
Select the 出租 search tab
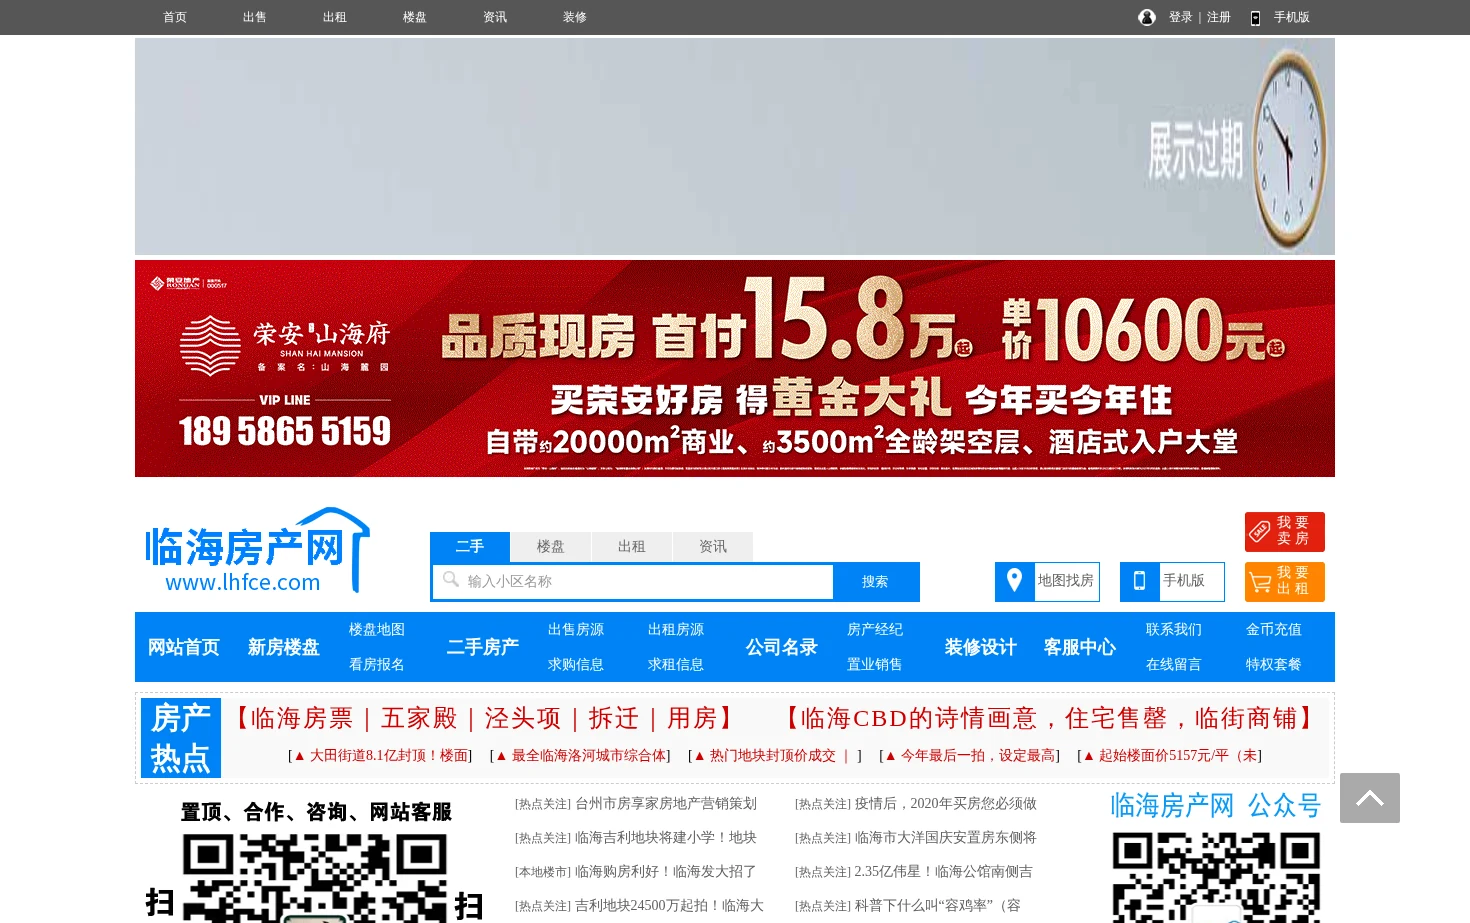tap(632, 546)
